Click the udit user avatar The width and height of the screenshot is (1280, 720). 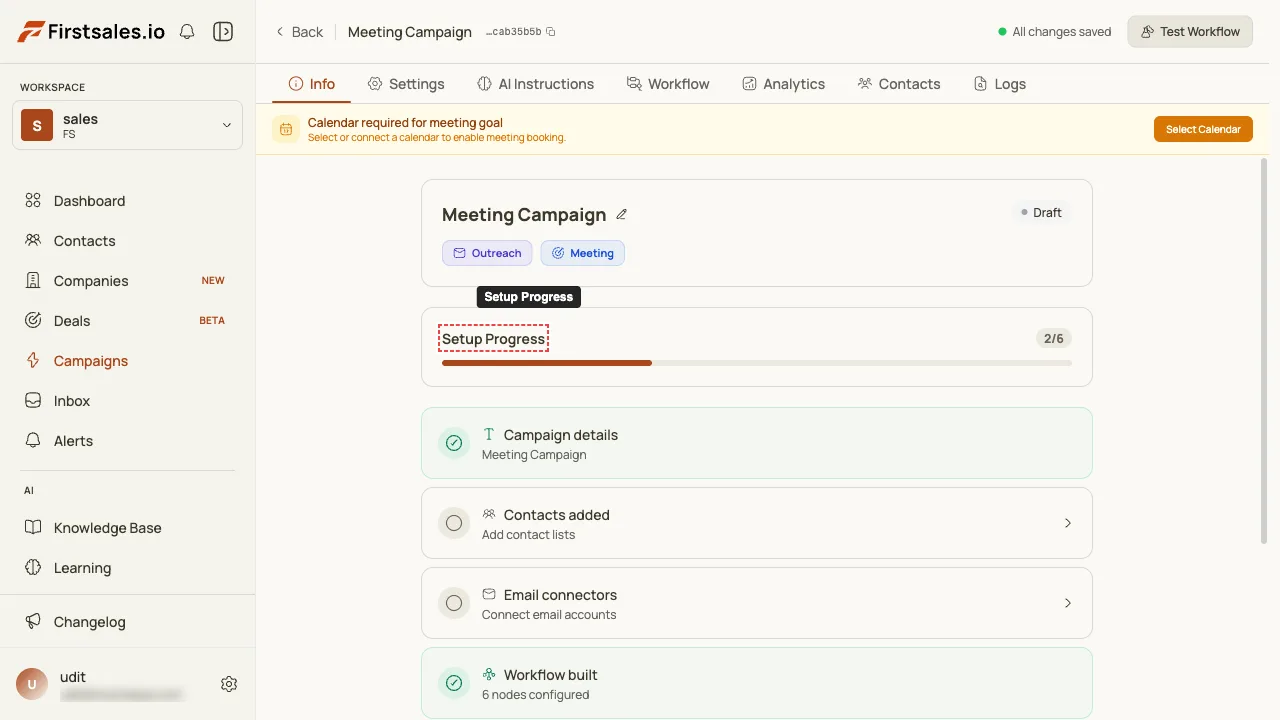click(32, 684)
